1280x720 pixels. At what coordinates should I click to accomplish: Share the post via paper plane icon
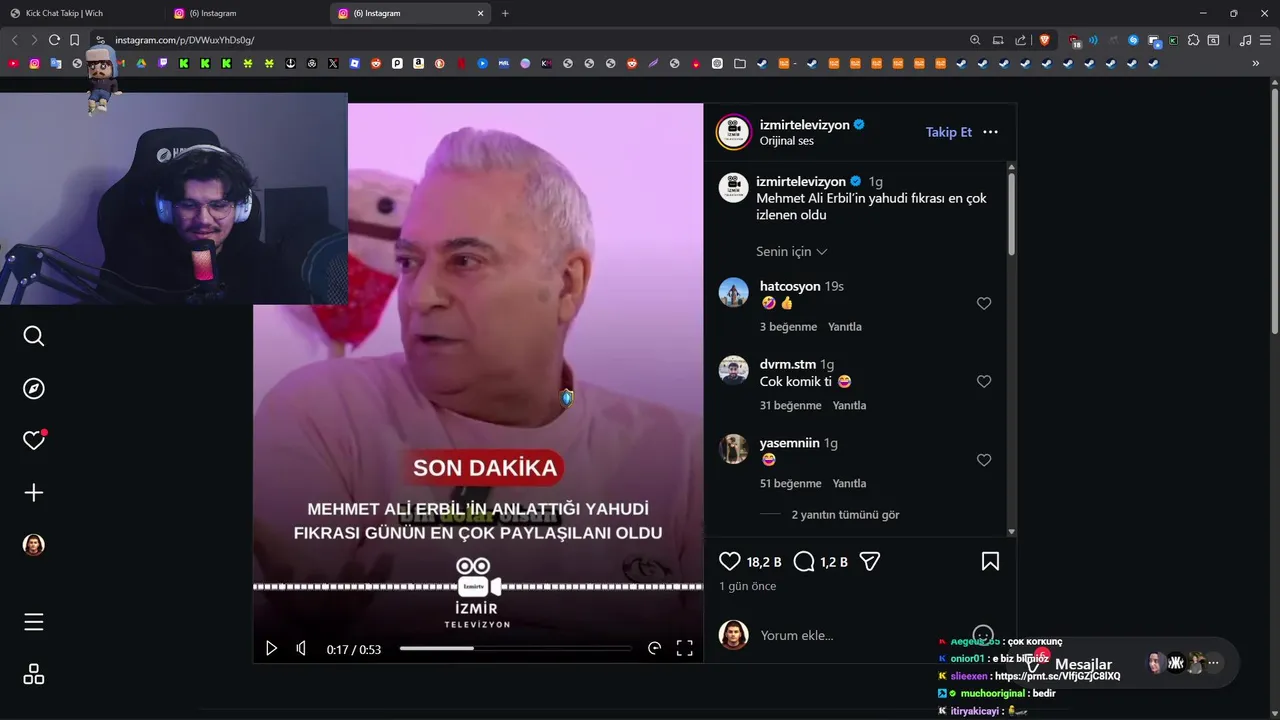[870, 561]
